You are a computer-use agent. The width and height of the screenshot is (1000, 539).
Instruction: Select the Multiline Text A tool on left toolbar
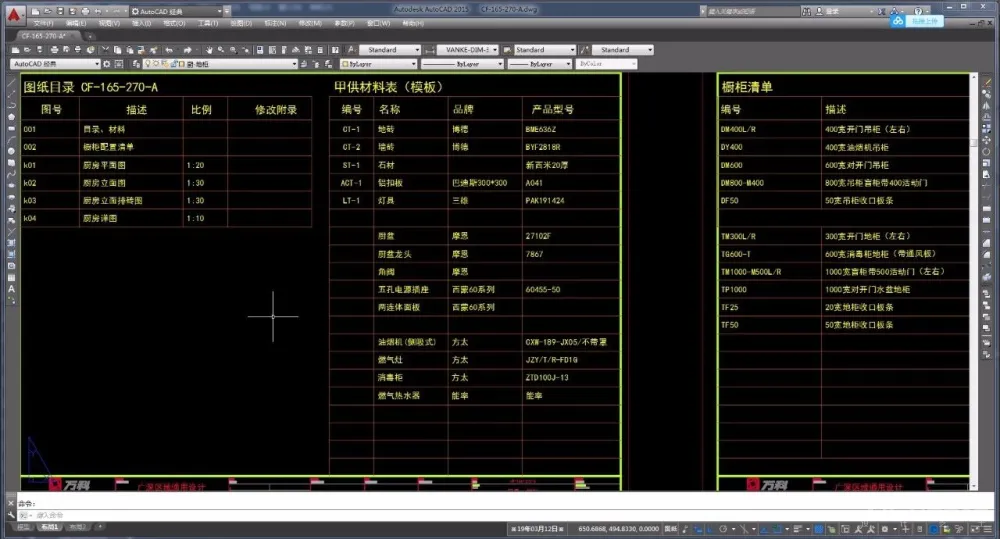[x=11, y=289]
